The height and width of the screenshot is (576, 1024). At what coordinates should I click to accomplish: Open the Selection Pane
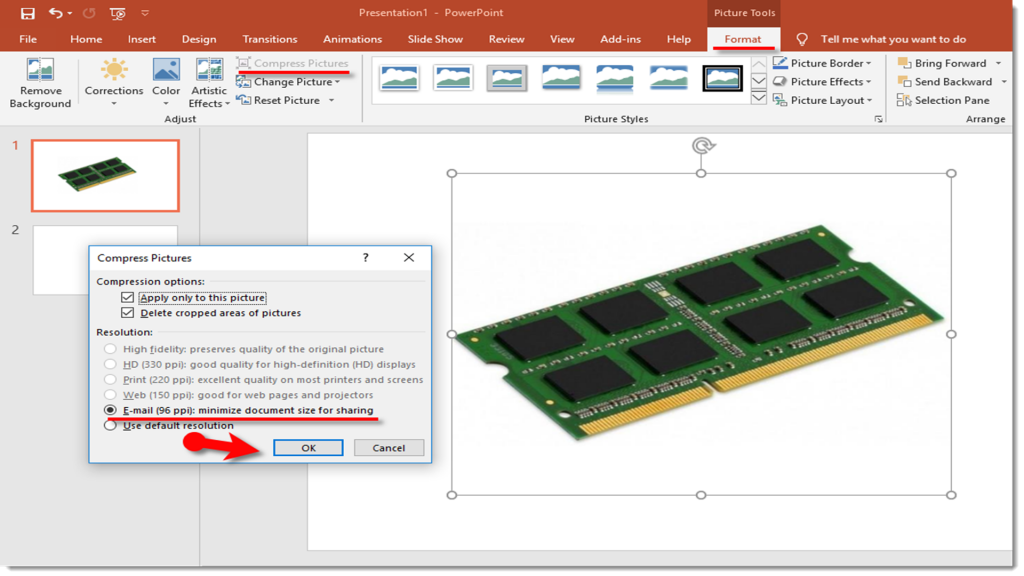coord(941,100)
